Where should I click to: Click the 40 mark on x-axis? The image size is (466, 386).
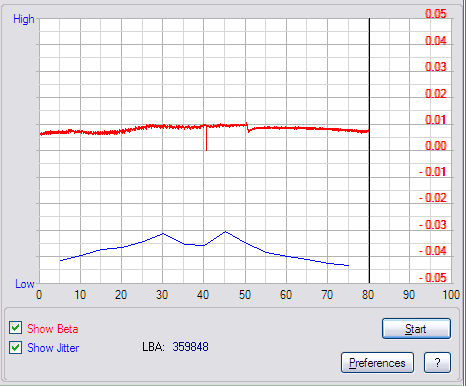203,295
